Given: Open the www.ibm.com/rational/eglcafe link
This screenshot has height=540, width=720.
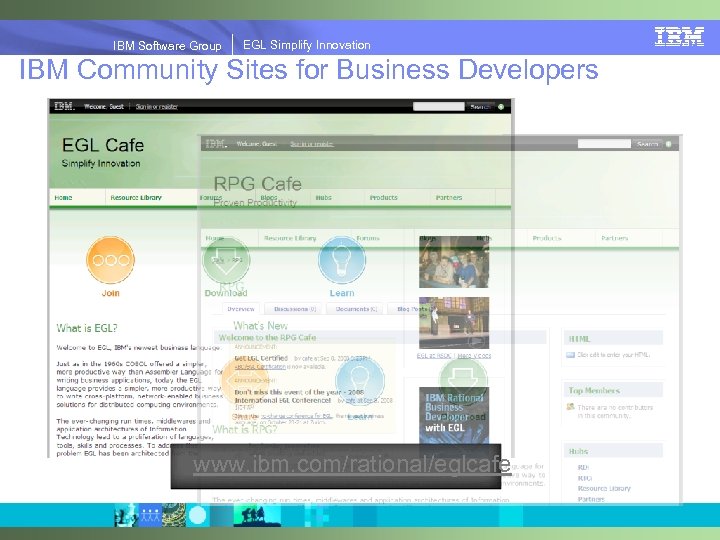Looking at the screenshot, I should pos(352,465).
